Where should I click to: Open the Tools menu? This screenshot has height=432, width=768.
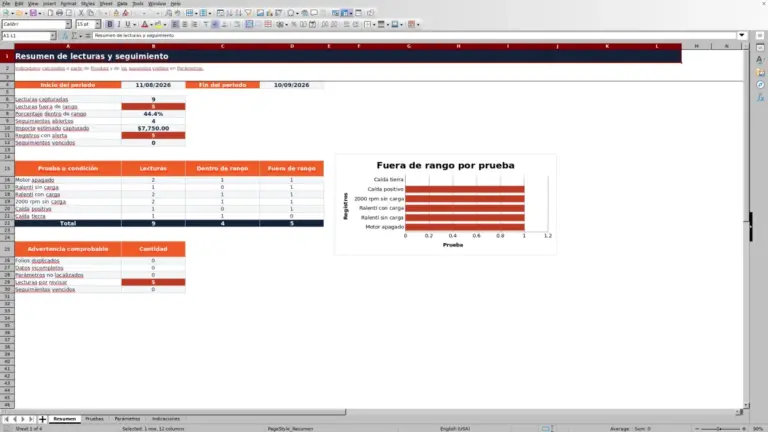tap(138, 3)
